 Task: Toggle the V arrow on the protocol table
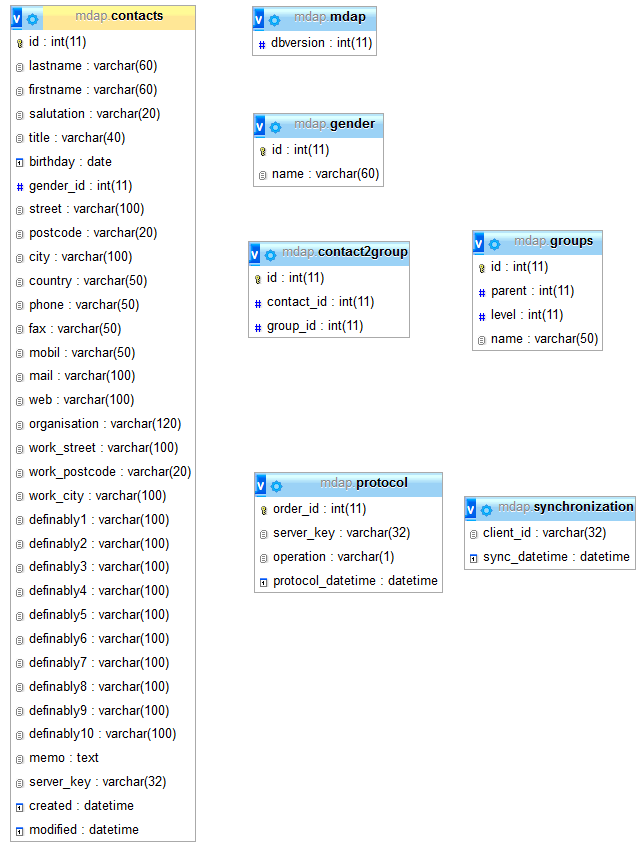click(x=261, y=486)
